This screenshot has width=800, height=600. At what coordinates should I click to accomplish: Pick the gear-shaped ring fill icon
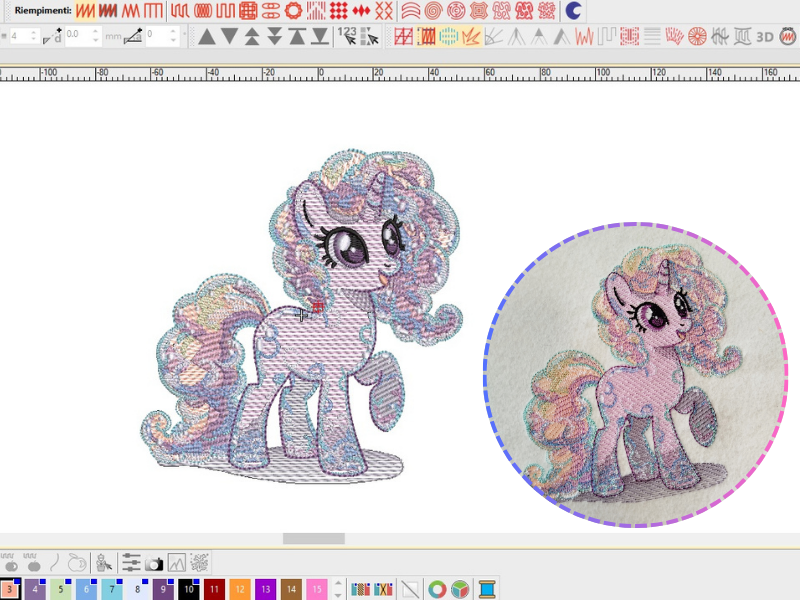pyautogui.click(x=293, y=10)
